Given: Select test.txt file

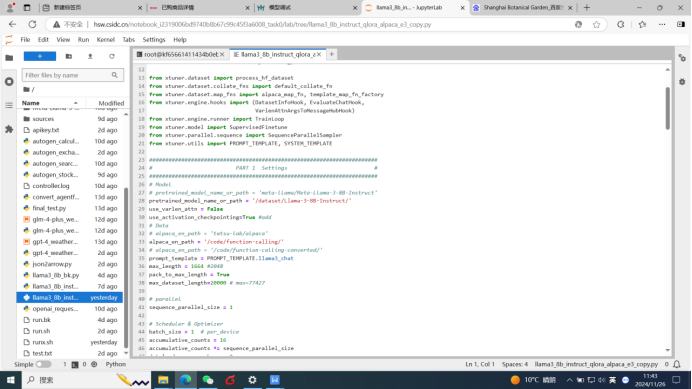Looking at the screenshot, I should [71, 353].
